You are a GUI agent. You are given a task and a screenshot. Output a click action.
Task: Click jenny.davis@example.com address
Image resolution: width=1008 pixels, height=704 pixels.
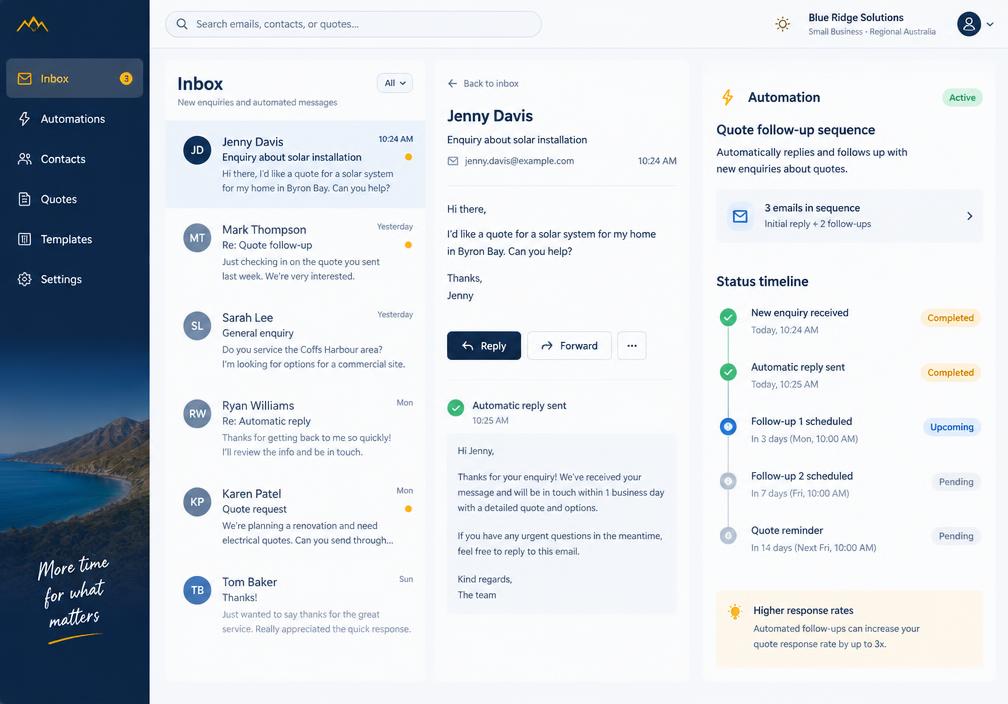click(x=519, y=161)
